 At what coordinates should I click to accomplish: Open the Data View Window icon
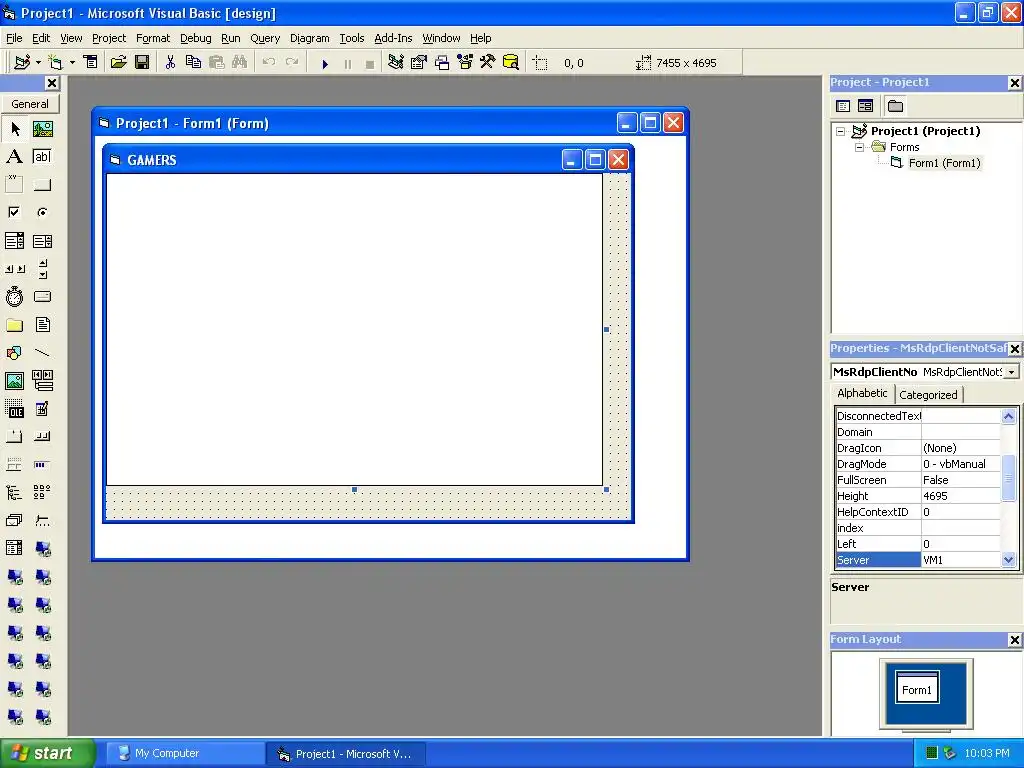point(511,63)
